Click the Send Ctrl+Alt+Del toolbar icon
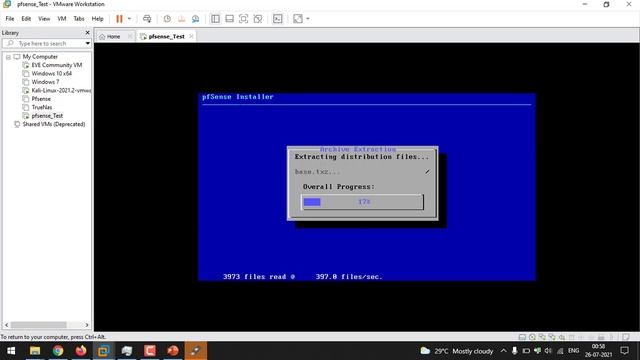 [x=147, y=19]
